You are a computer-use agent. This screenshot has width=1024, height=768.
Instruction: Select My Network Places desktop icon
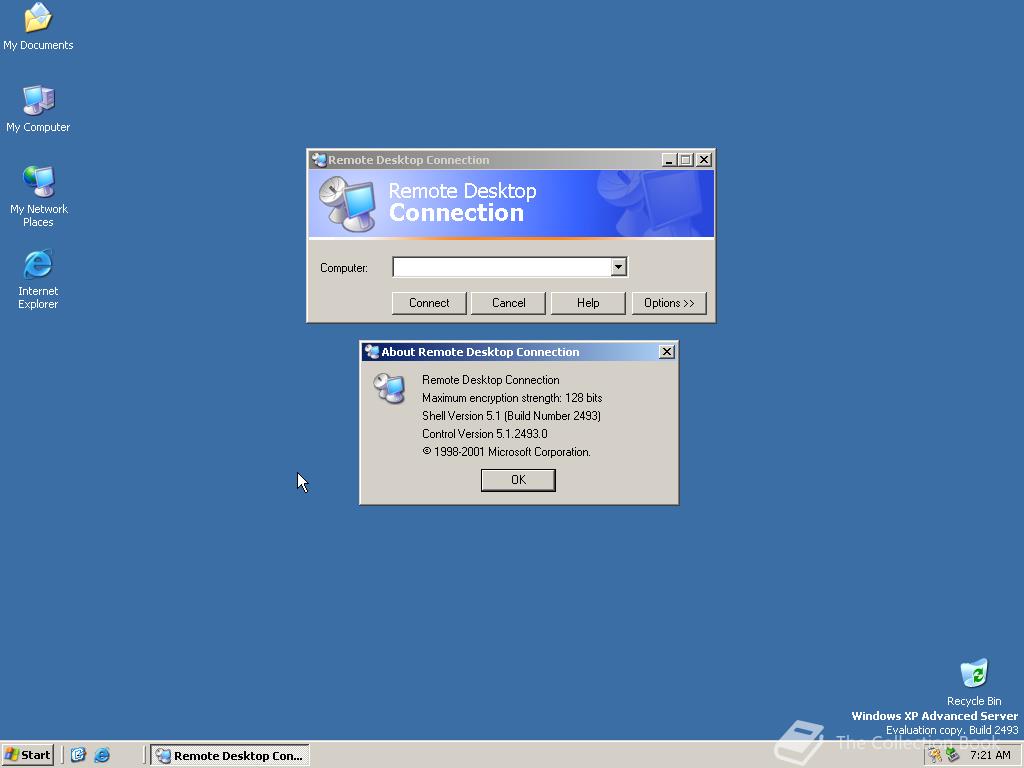[38, 197]
